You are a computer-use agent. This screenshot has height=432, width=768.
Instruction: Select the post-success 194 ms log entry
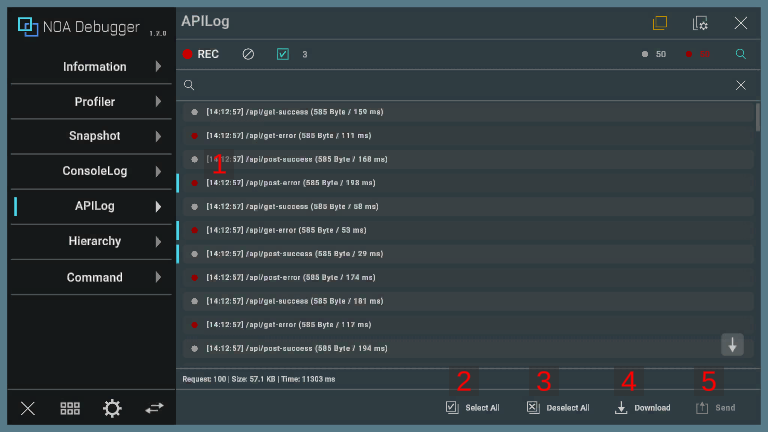pos(468,348)
